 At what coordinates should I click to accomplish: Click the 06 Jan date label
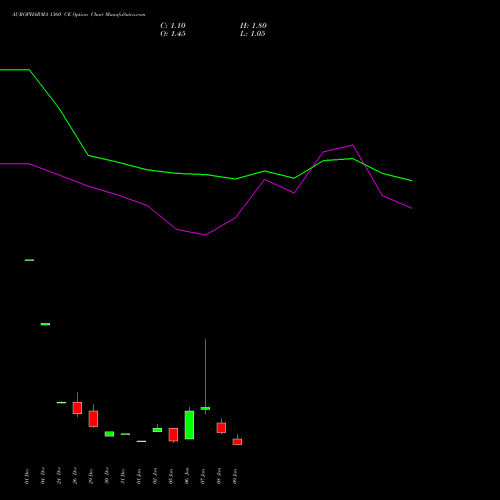[x=187, y=476]
